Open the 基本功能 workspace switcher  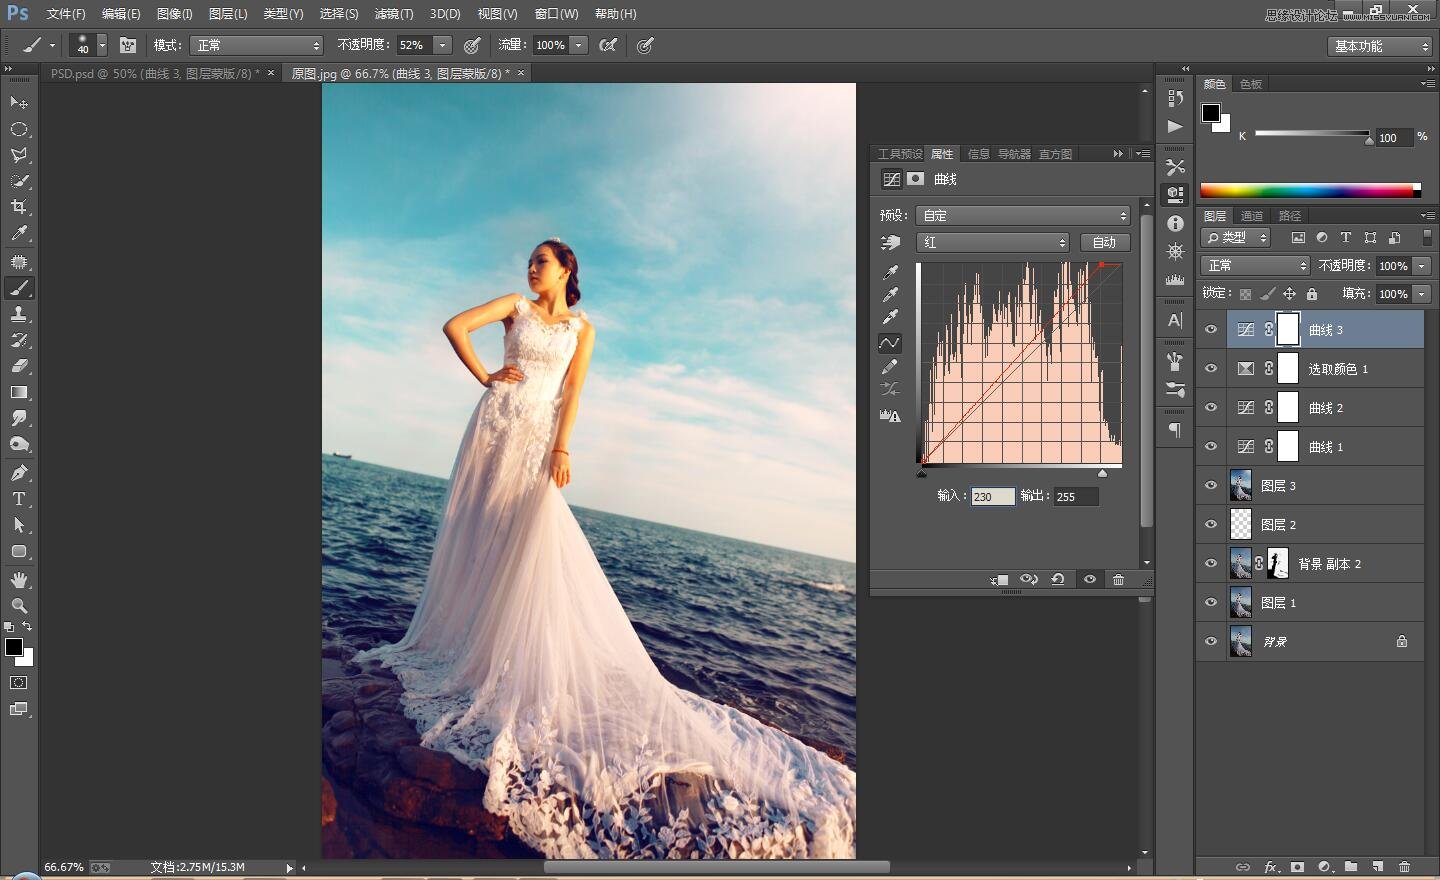(x=1381, y=46)
